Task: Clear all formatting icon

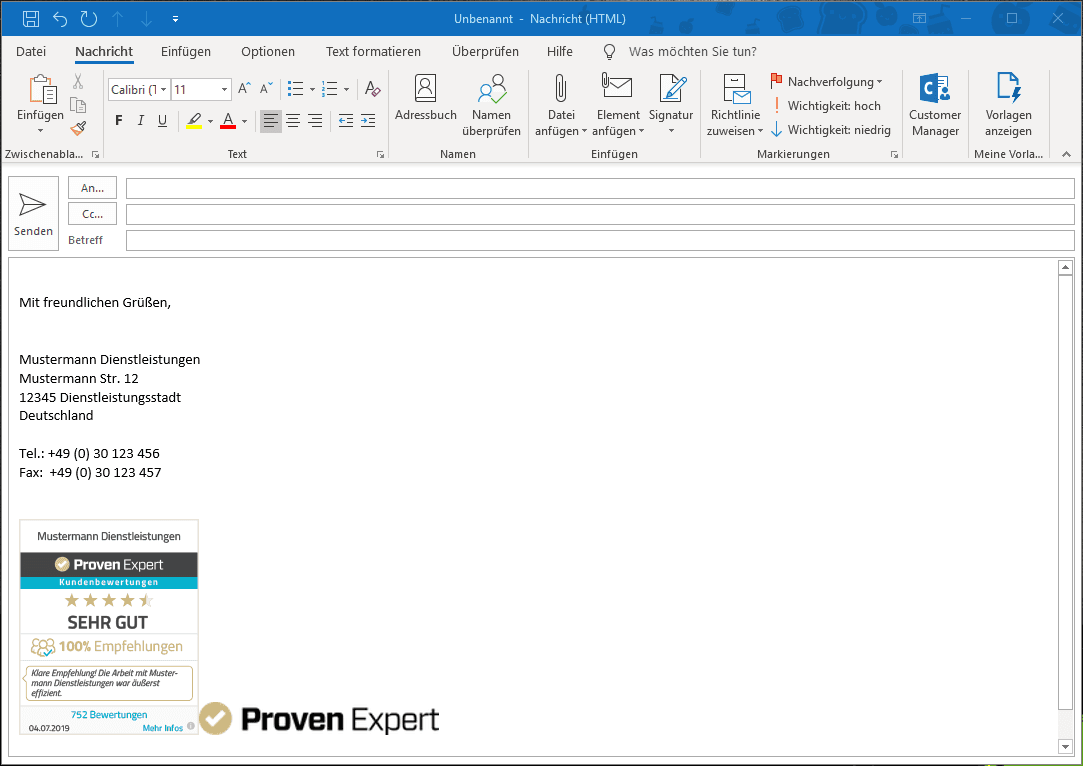Action: tap(372, 89)
